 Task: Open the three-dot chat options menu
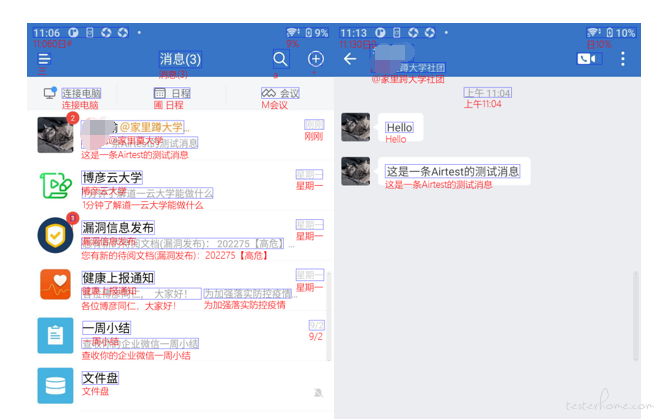coord(622,59)
